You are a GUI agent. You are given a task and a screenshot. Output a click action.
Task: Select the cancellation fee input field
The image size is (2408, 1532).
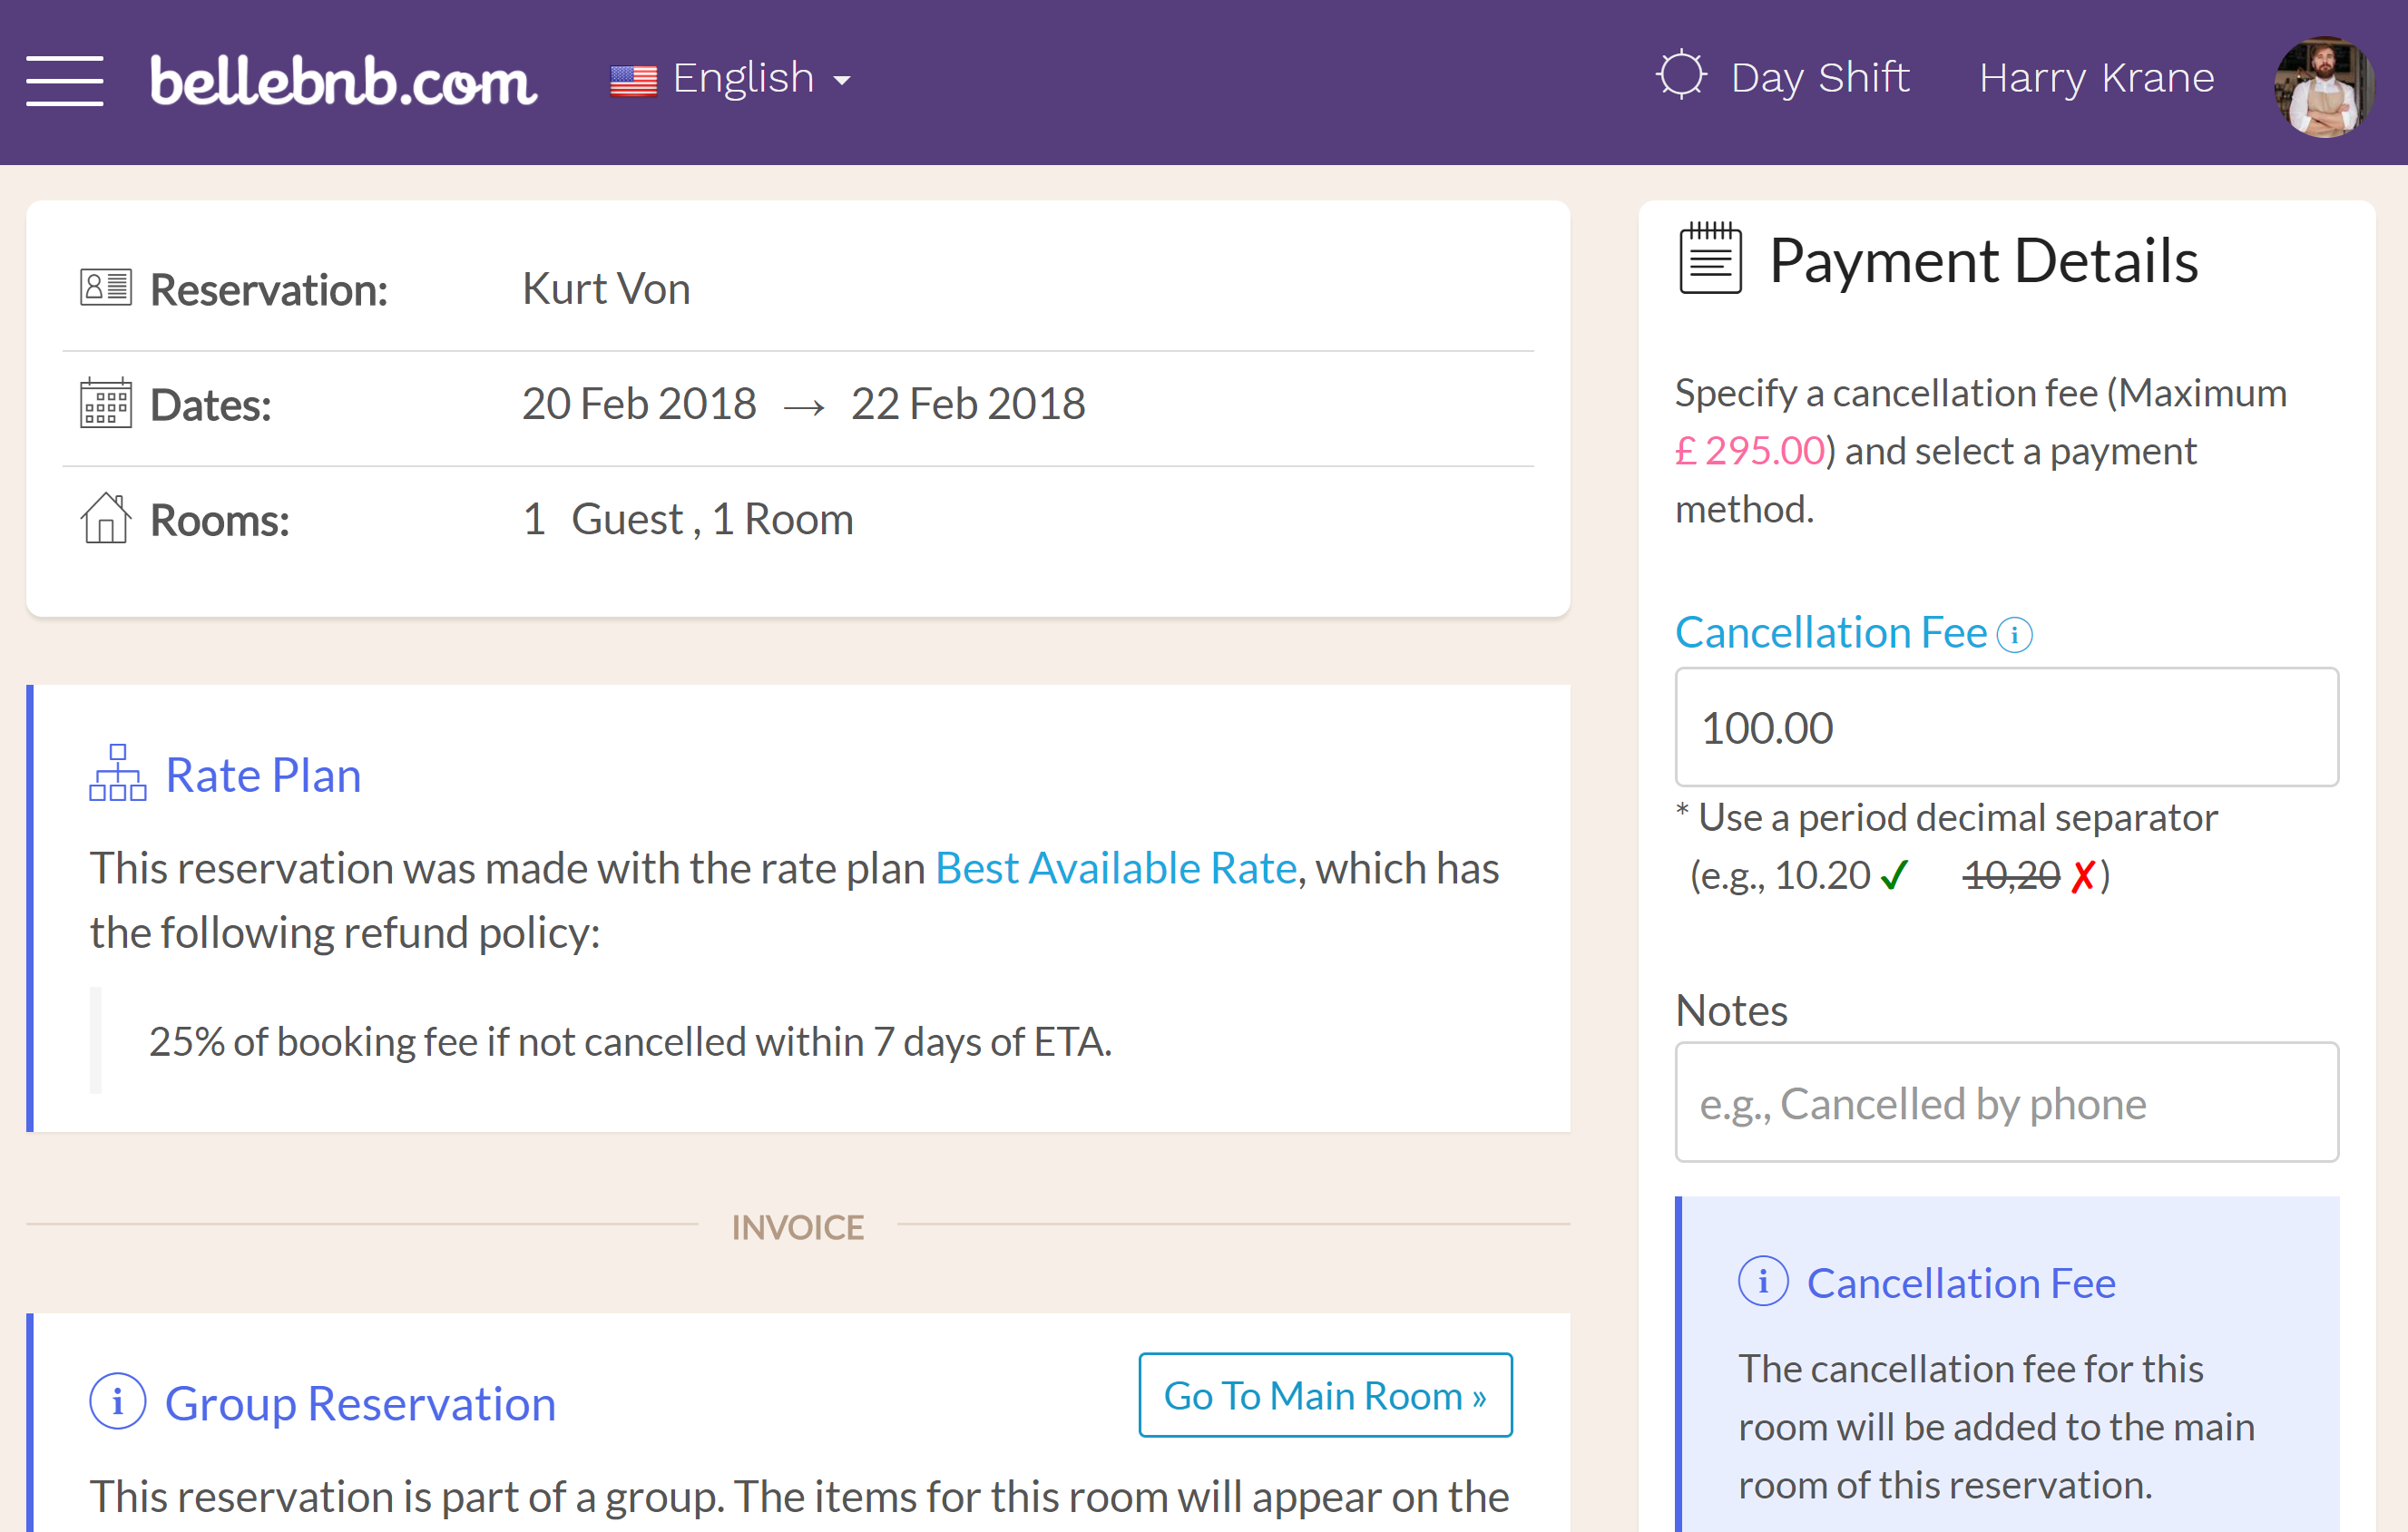tap(2006, 727)
